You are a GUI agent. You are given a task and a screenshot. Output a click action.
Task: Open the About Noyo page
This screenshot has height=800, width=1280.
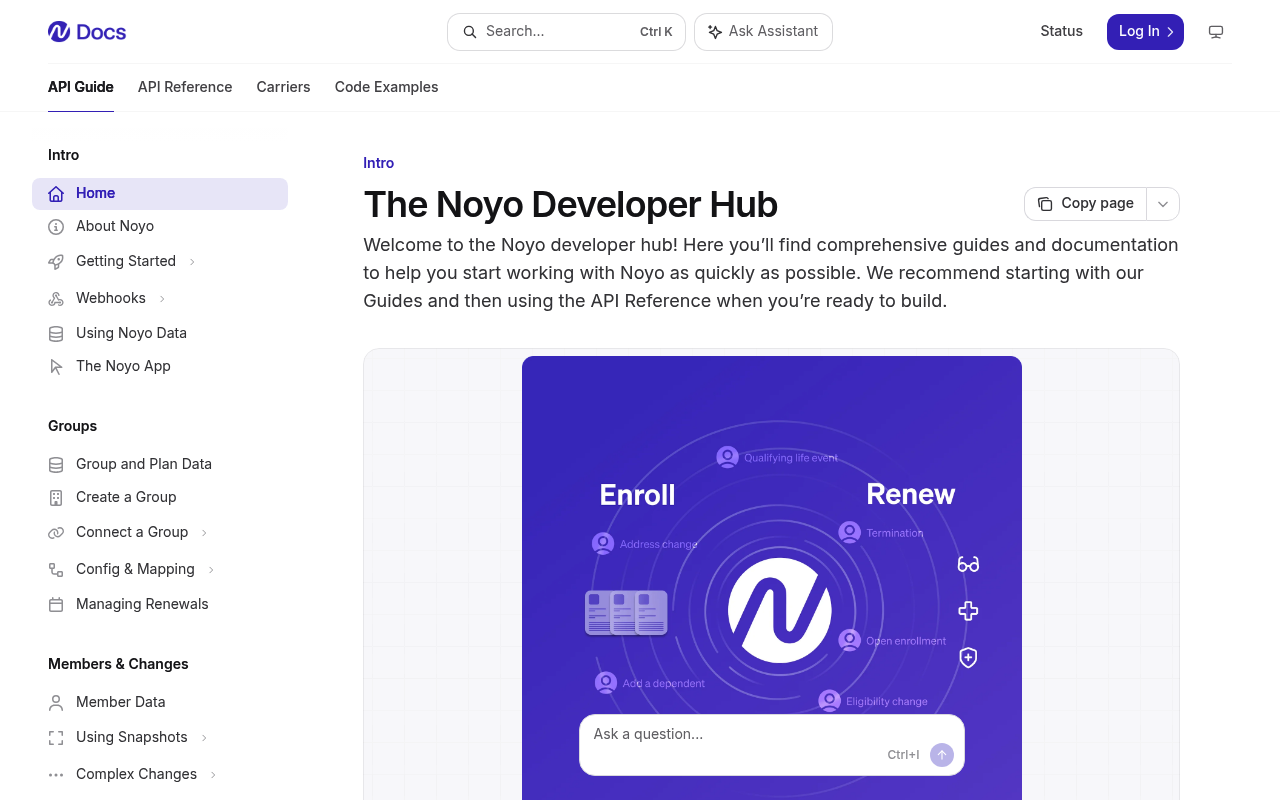[x=160, y=227]
